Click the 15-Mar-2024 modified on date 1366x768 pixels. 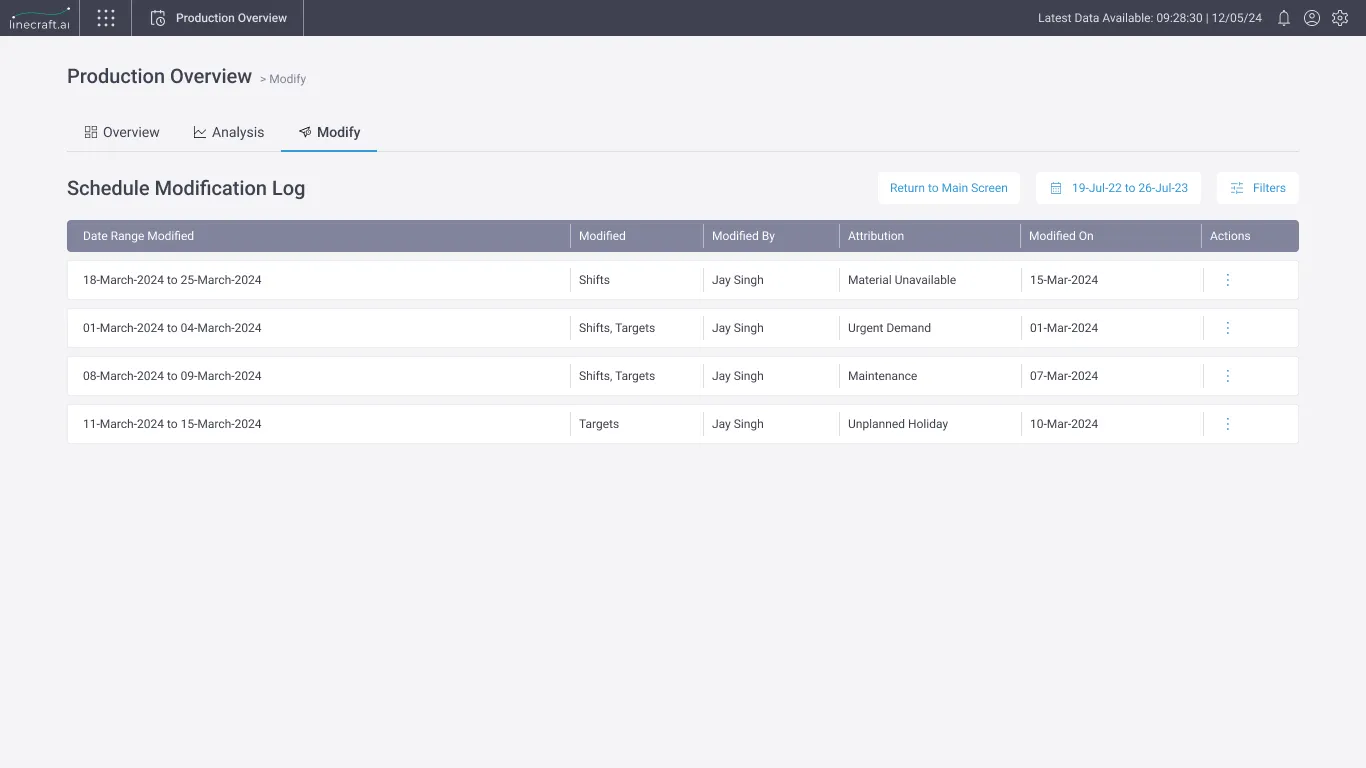[1064, 280]
